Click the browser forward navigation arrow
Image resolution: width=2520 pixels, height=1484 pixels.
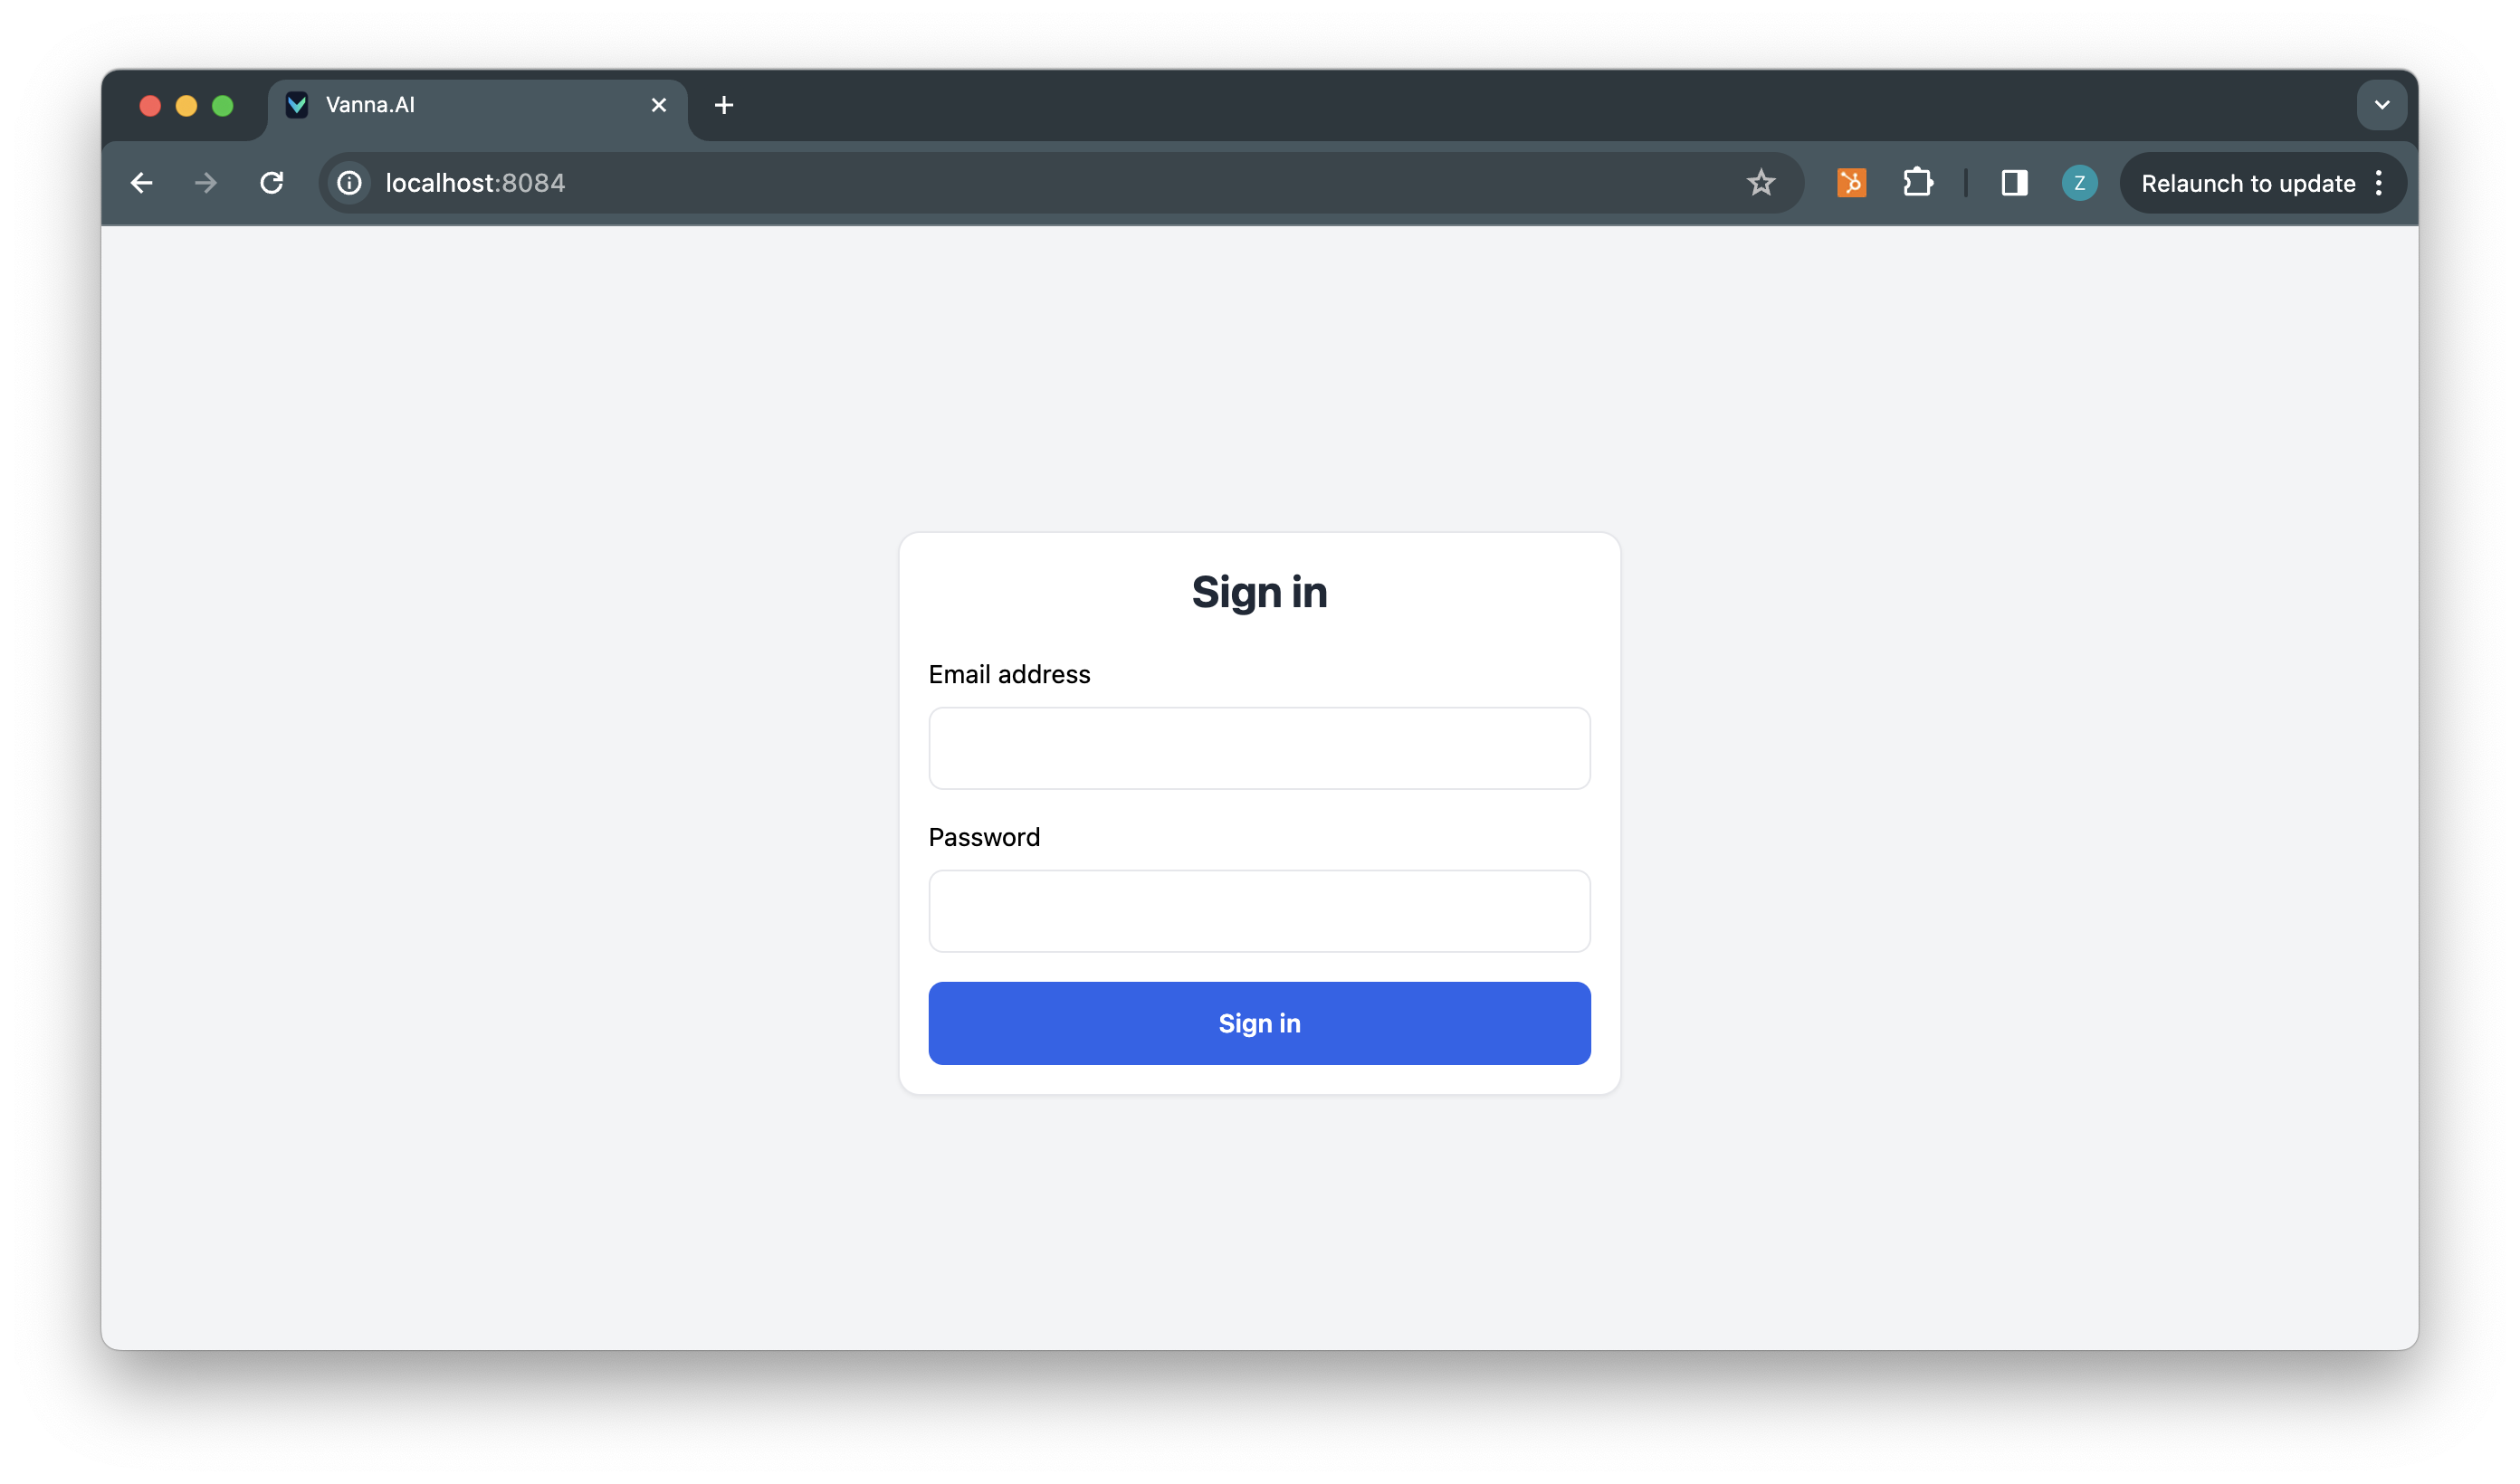tap(206, 184)
